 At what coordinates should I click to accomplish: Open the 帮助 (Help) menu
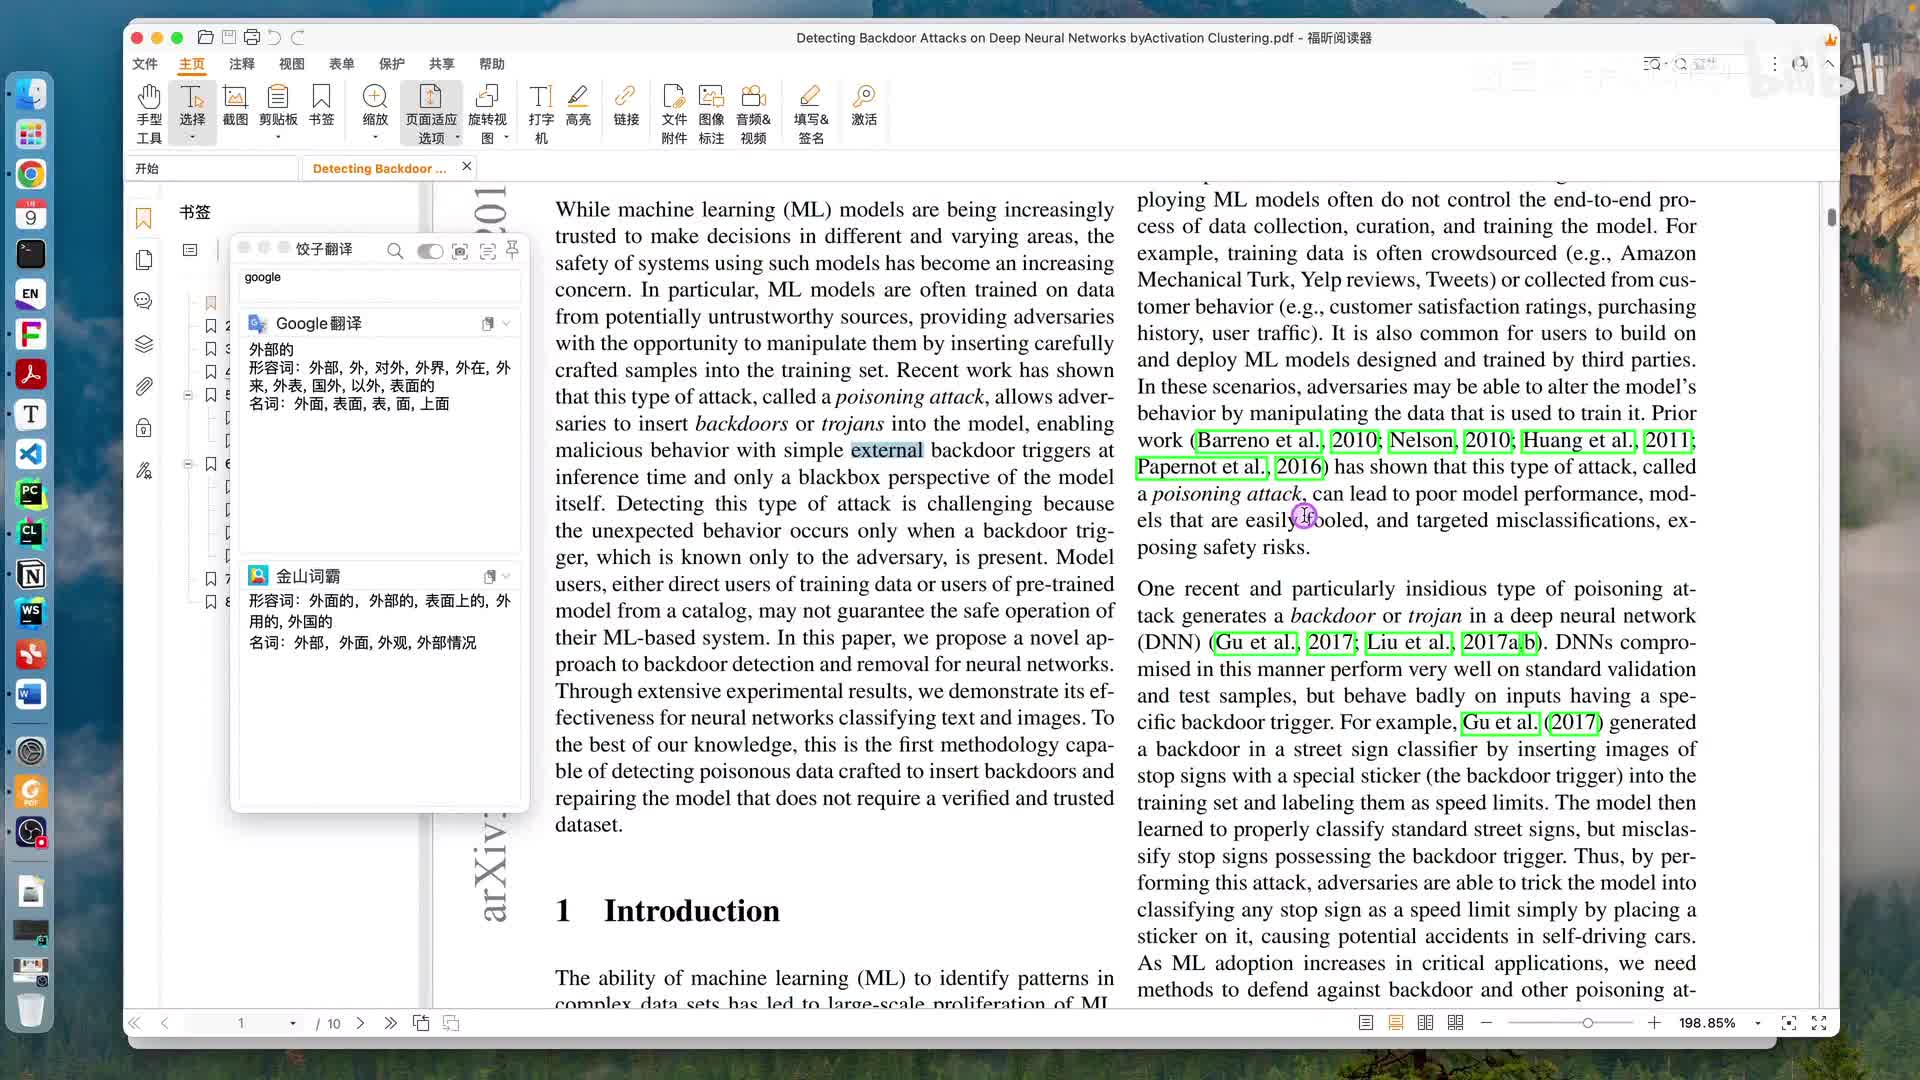(x=491, y=64)
